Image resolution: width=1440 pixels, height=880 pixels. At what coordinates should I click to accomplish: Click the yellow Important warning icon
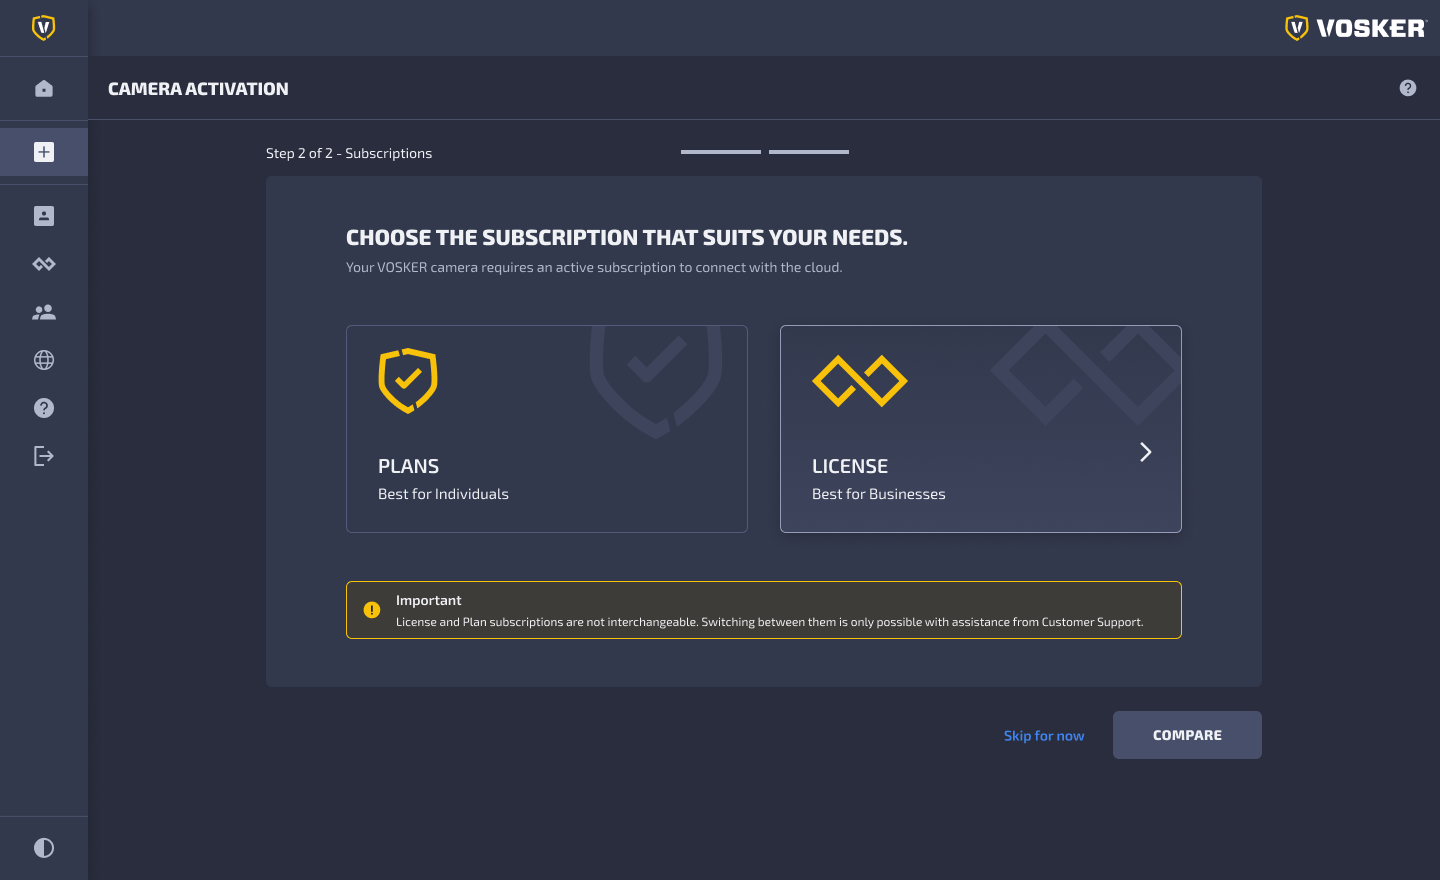(372, 610)
